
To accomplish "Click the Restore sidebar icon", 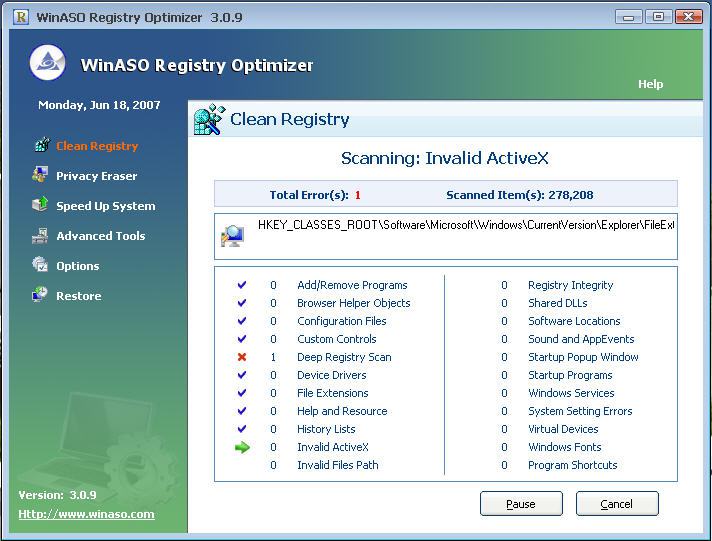I will coord(41,295).
